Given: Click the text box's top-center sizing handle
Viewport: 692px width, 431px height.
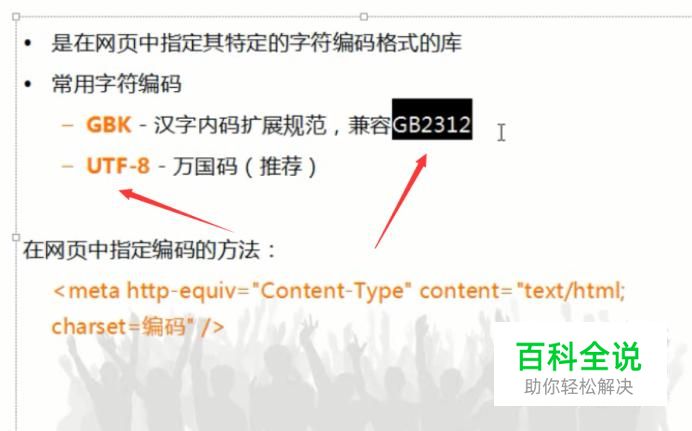Looking at the screenshot, I should 364,17.
